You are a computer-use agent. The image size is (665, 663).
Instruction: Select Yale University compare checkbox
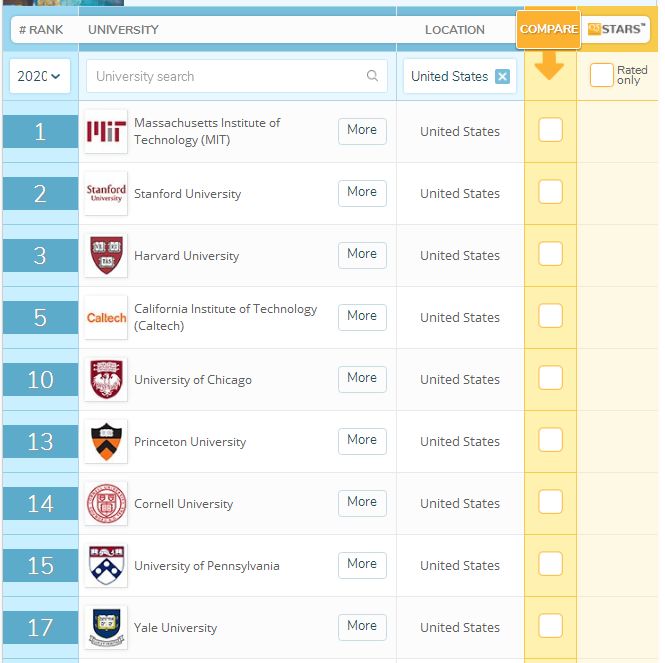click(x=550, y=626)
